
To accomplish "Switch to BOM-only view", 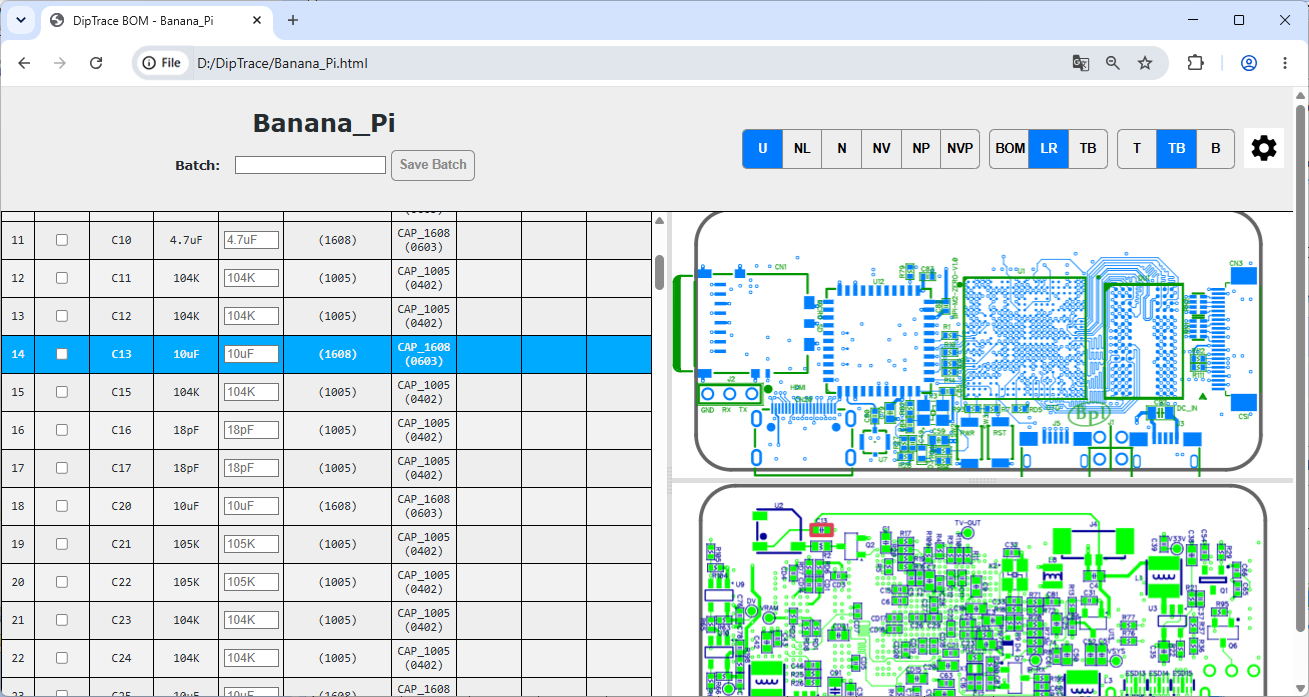I will click(1010, 149).
